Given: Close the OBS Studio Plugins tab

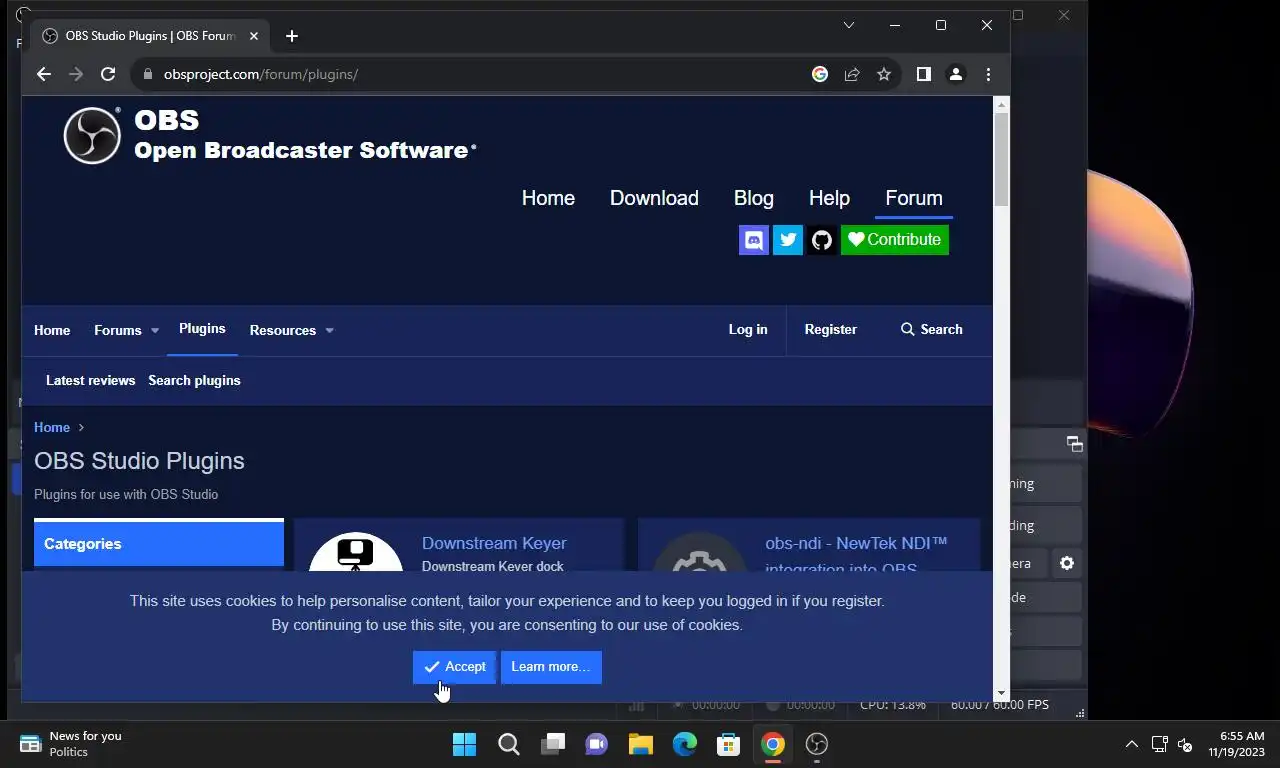Looking at the screenshot, I should pos(254,36).
